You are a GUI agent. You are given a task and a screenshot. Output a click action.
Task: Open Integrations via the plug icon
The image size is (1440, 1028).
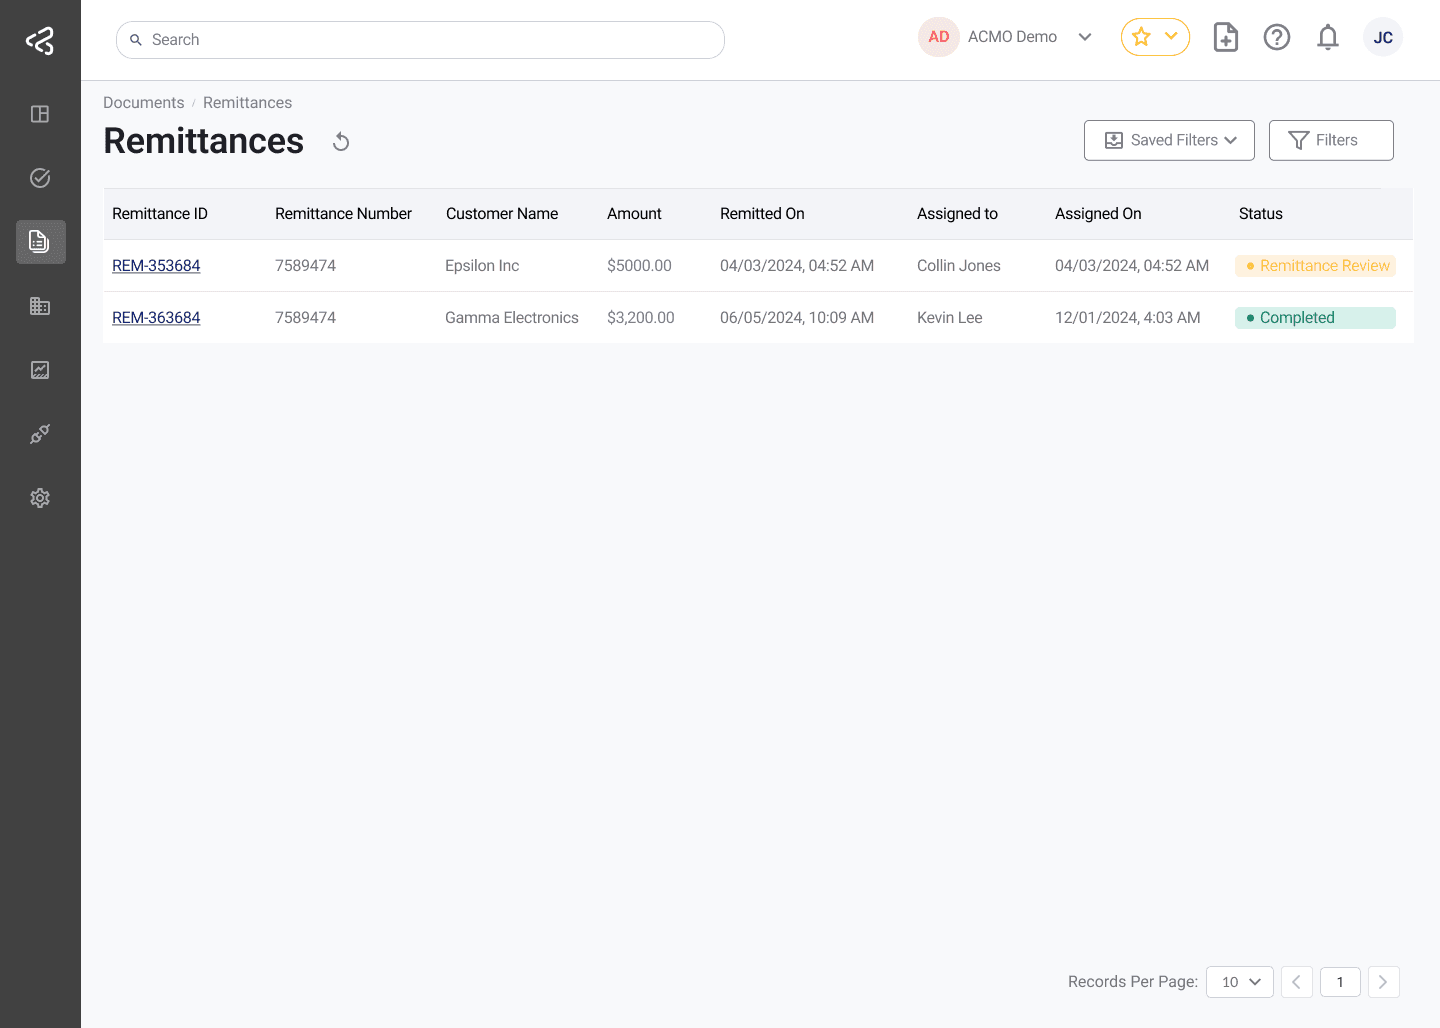[40, 434]
